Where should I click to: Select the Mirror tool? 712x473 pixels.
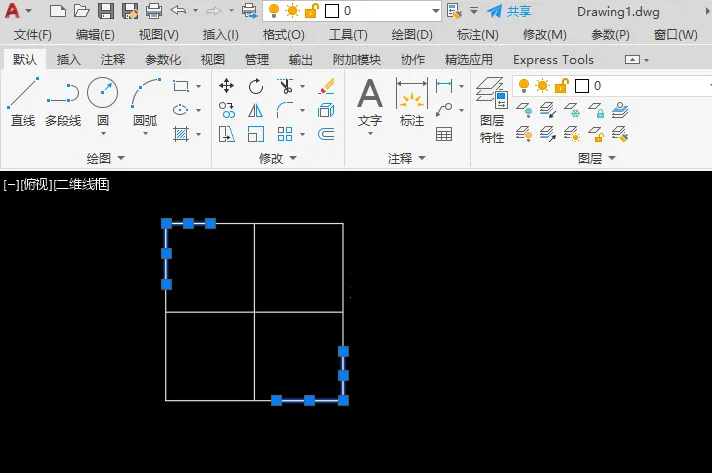256,110
